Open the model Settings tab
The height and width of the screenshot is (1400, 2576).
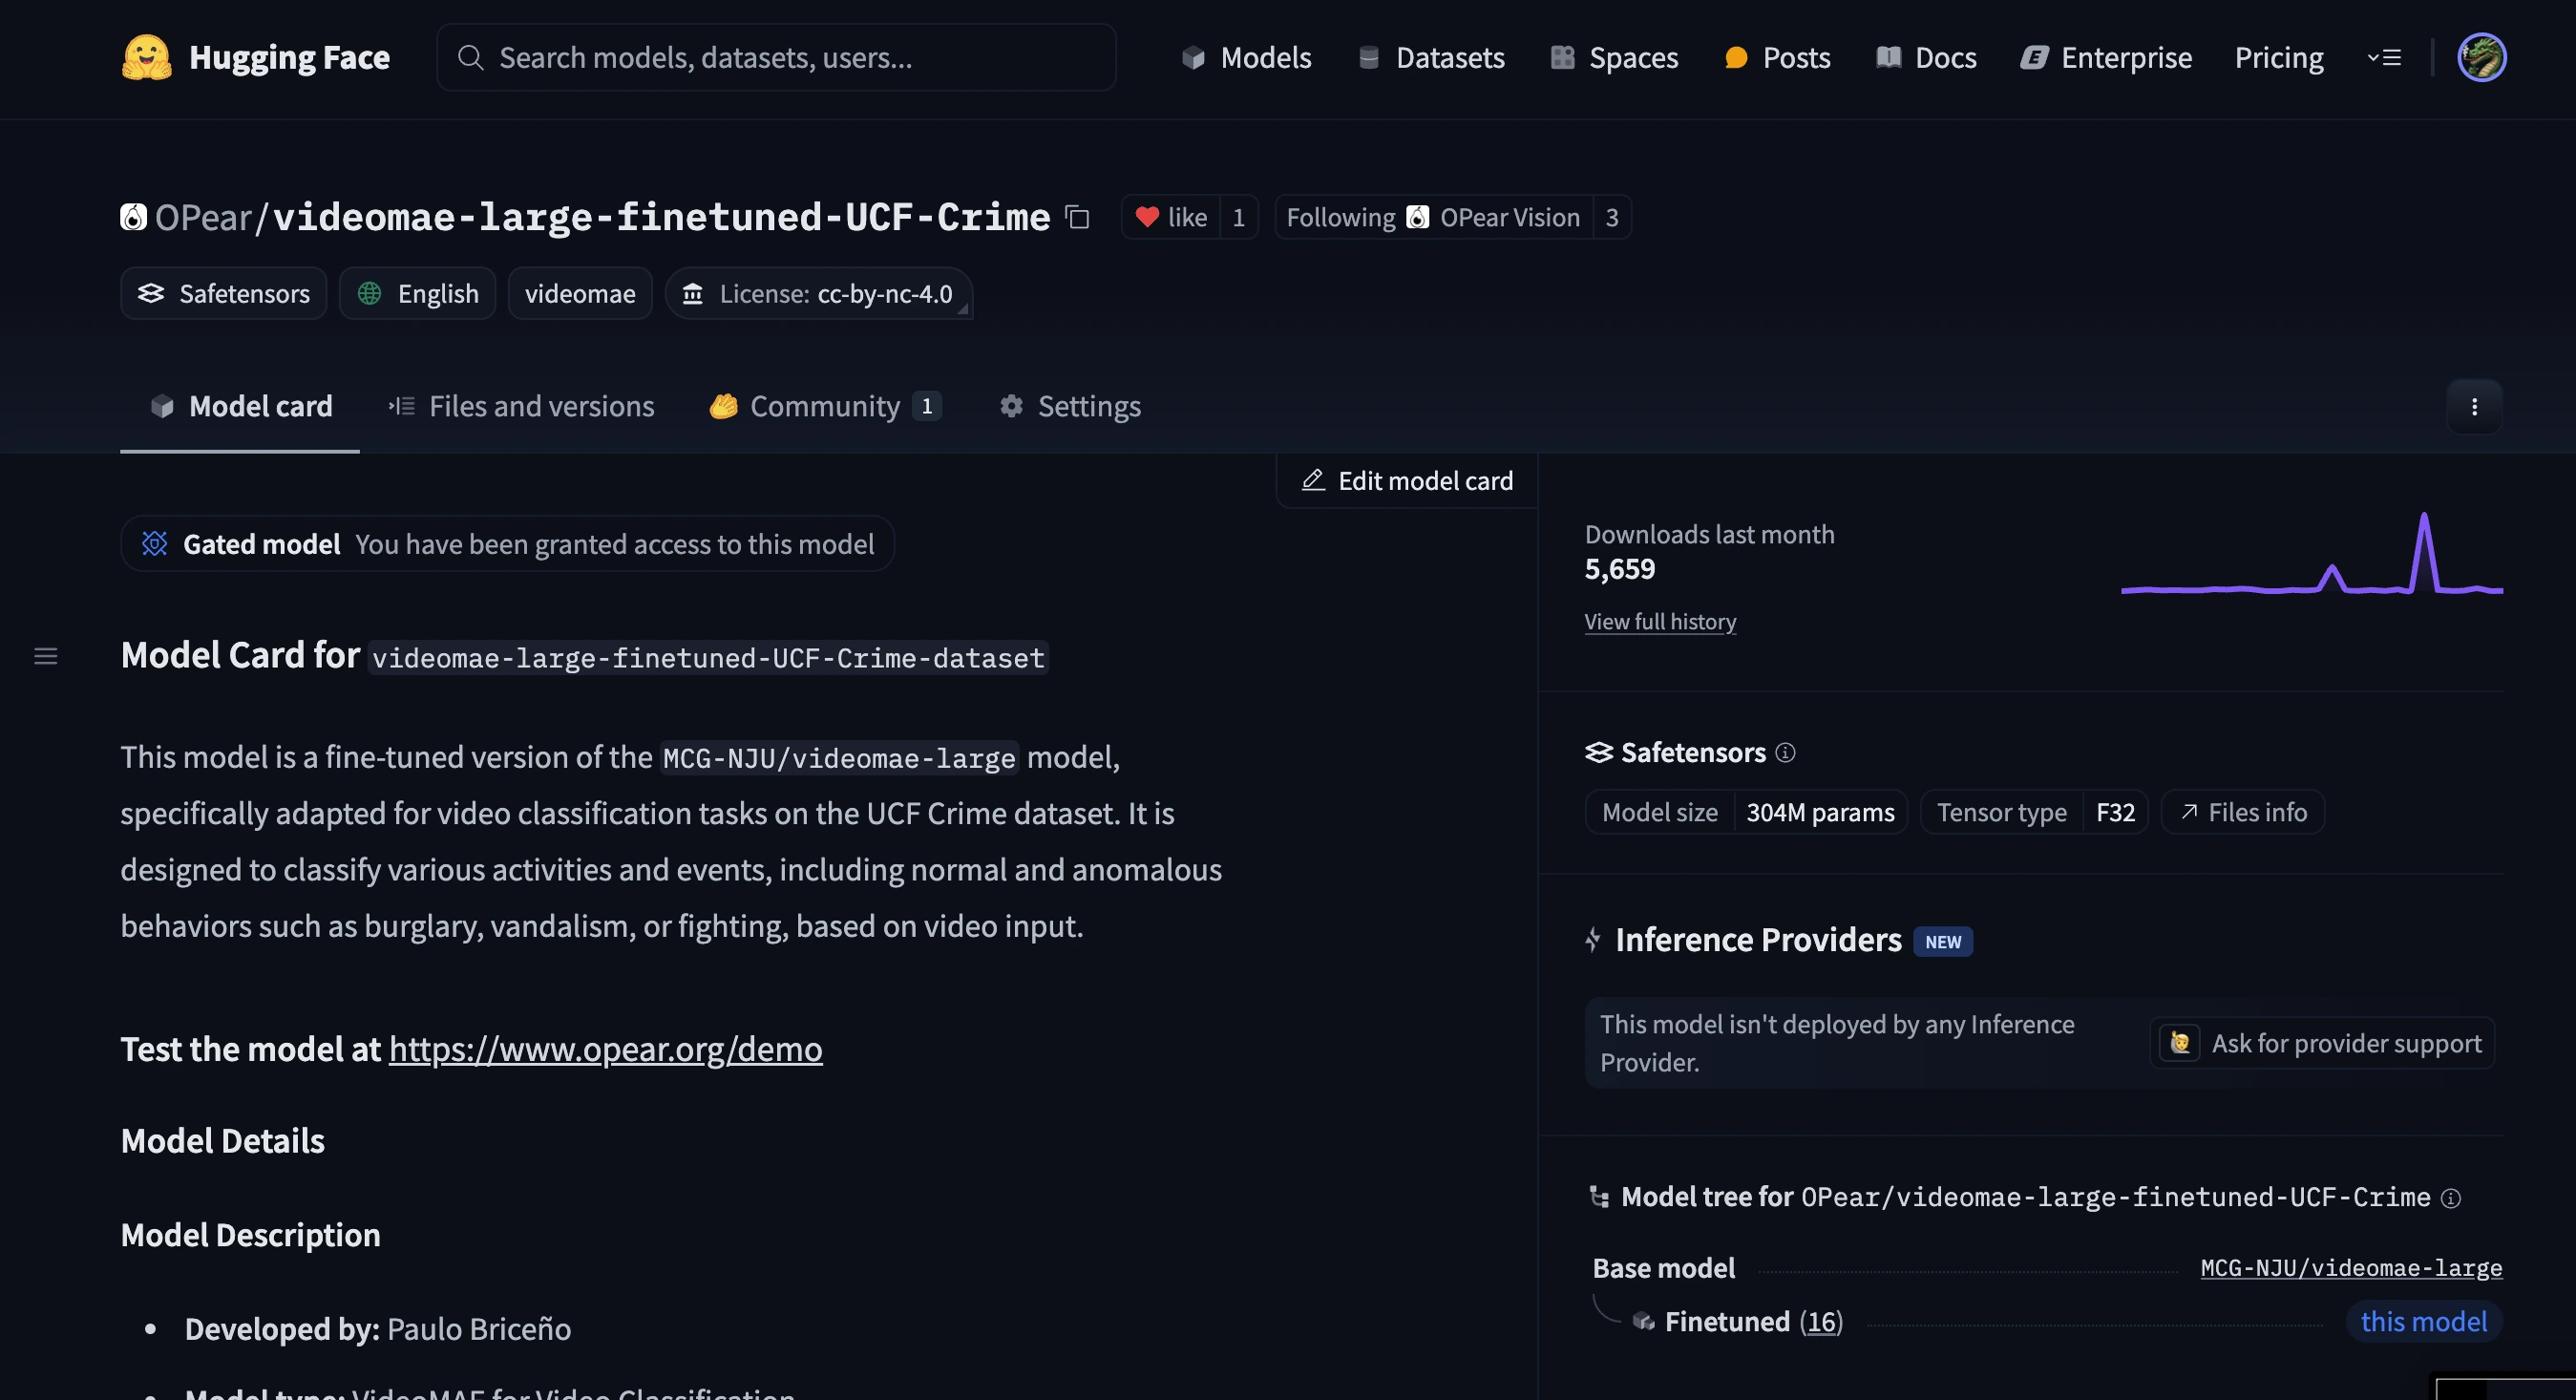pos(1070,406)
